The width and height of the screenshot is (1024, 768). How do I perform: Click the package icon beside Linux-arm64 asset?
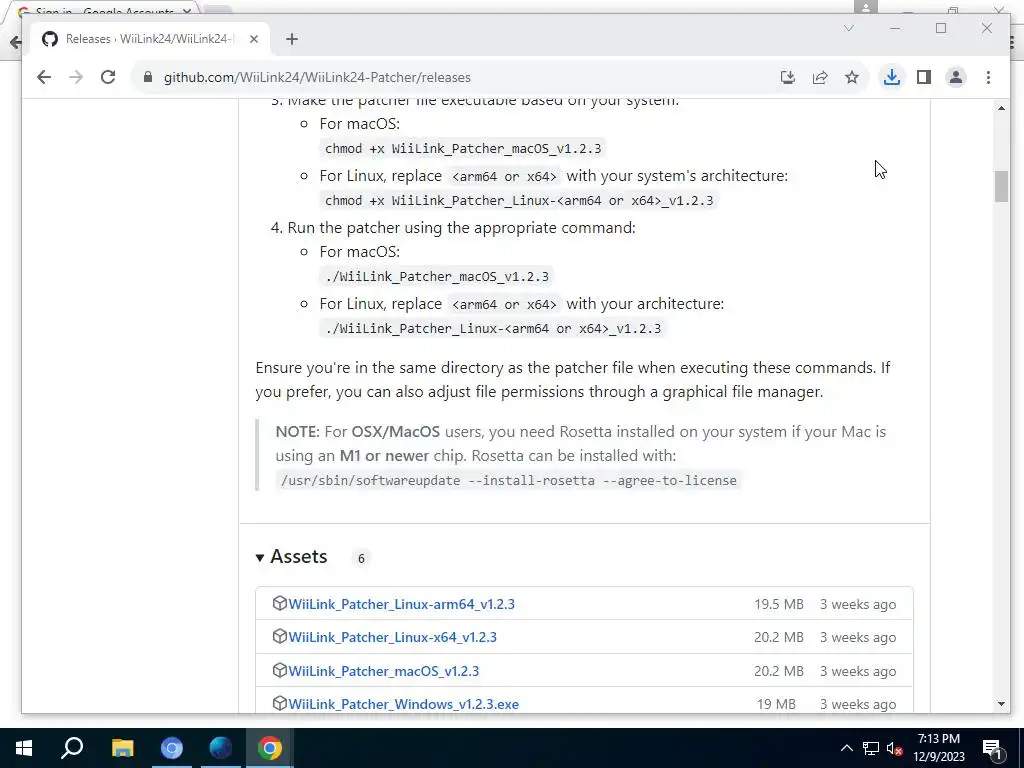(280, 603)
